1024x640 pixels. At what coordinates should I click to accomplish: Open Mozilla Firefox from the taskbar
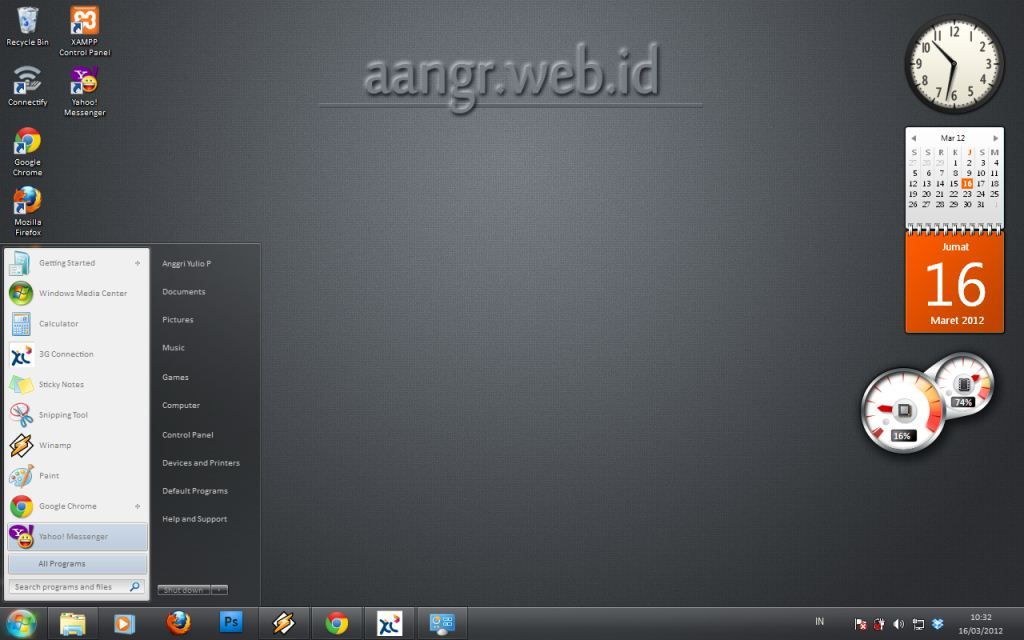point(176,622)
